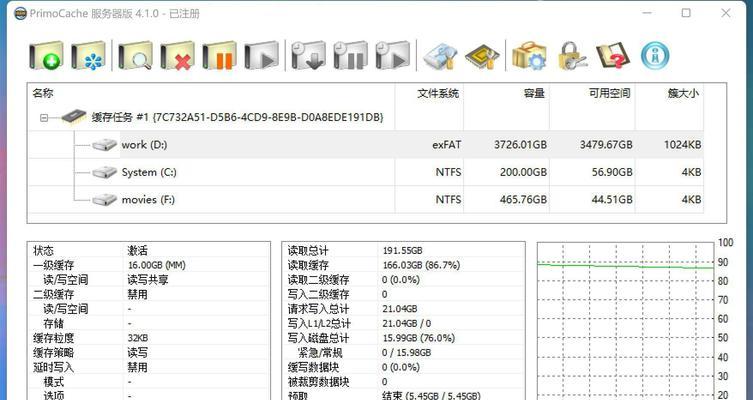753x400 pixels.
Task: Select the work (D:) volume
Action: [x=144, y=145]
